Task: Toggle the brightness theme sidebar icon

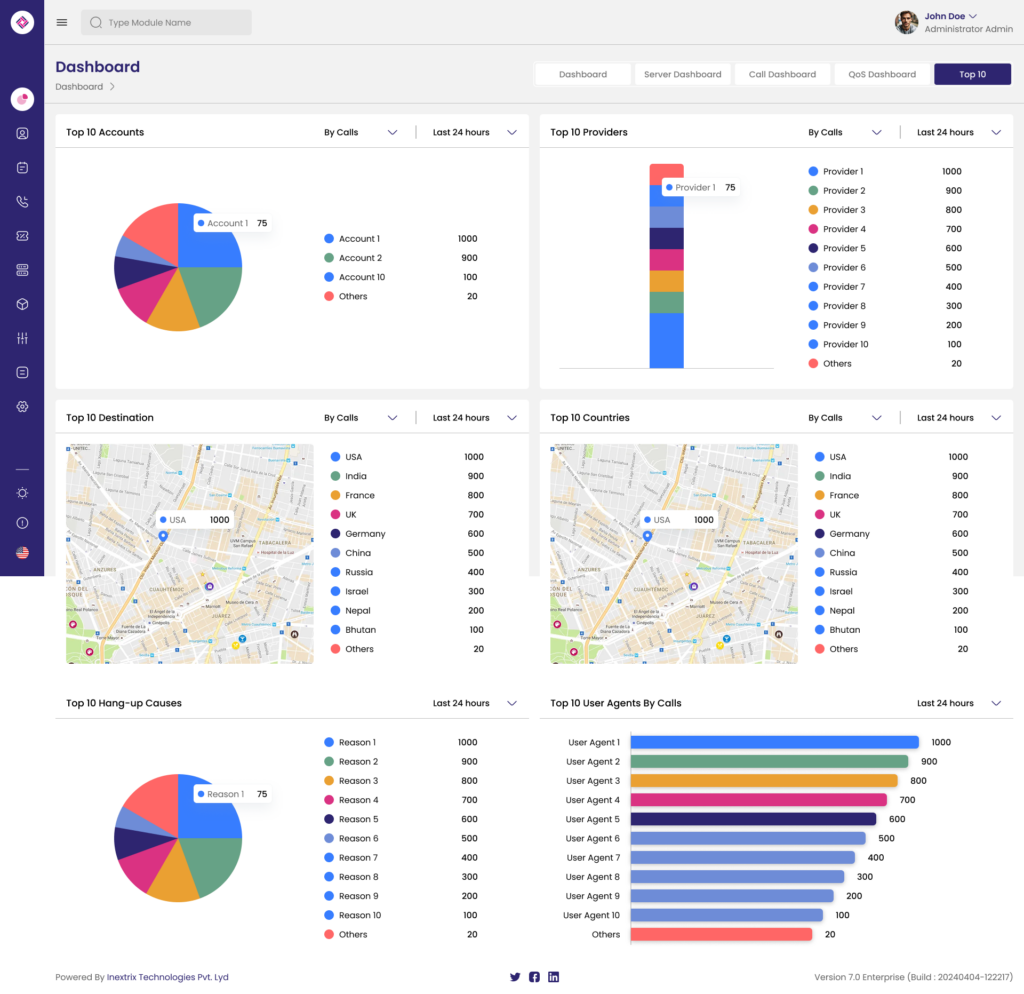Action: pos(22,493)
